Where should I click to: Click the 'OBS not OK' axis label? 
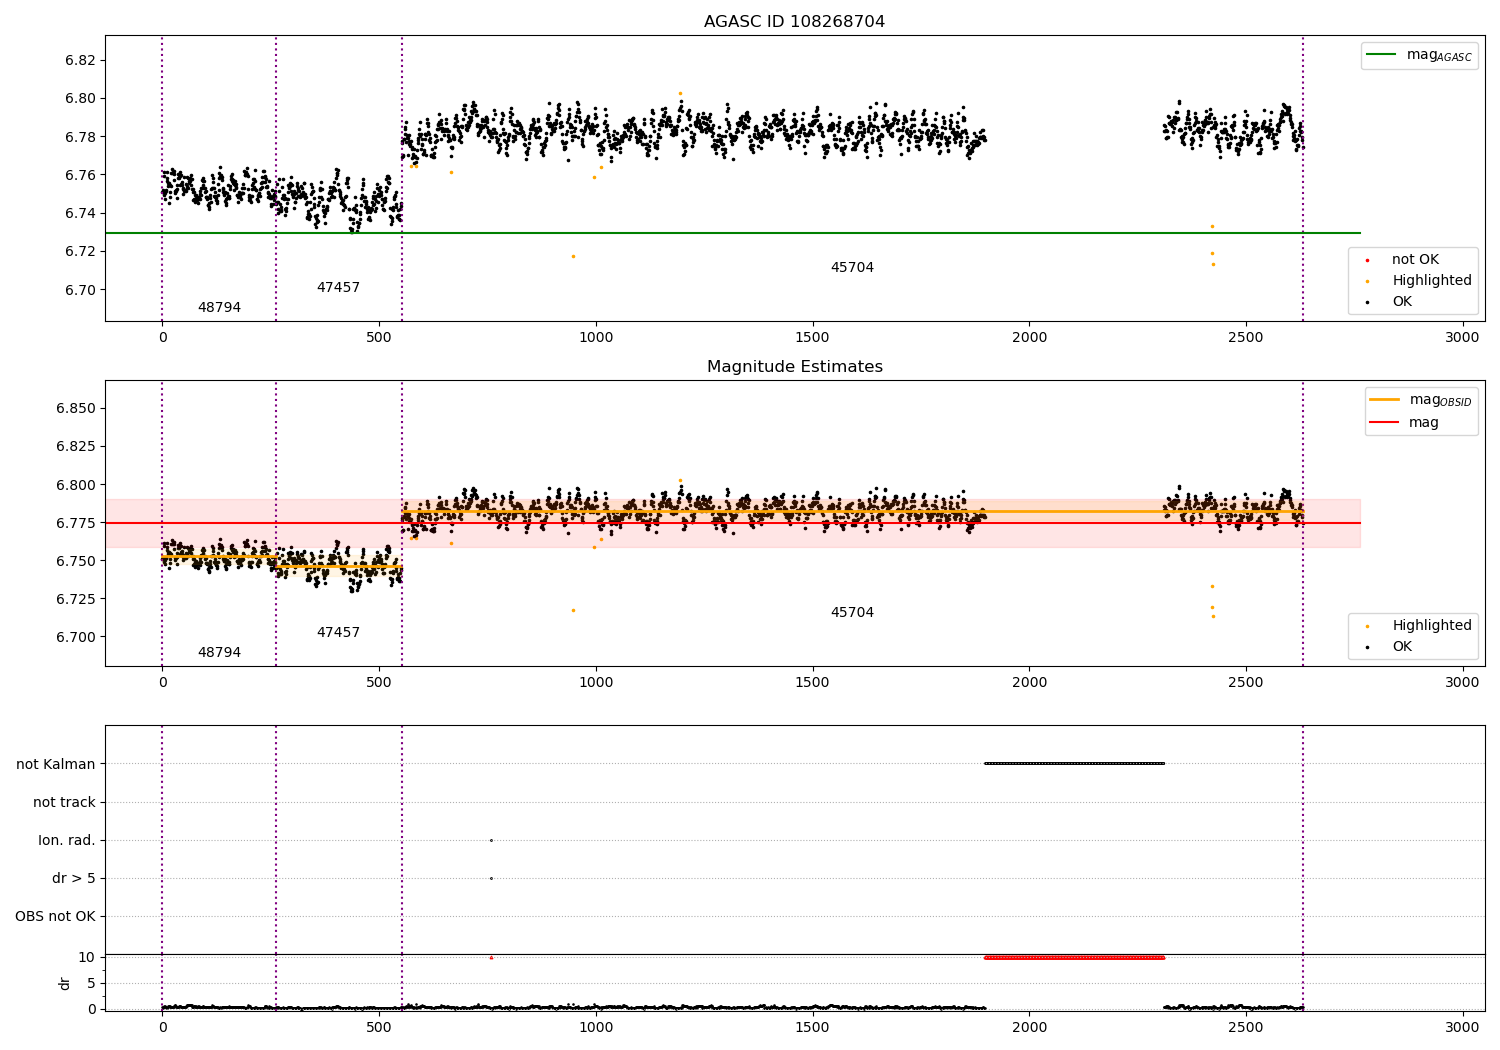pyautogui.click(x=55, y=916)
